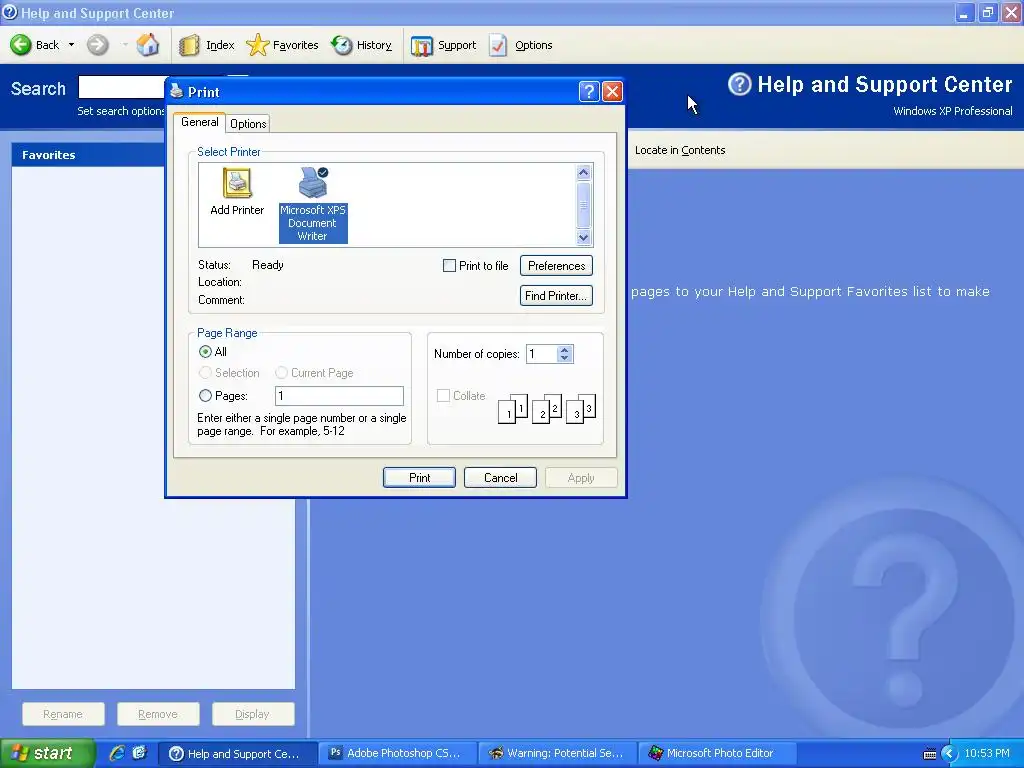Expand hidden tray icons chevron
The image size is (1024, 768).
(949, 754)
